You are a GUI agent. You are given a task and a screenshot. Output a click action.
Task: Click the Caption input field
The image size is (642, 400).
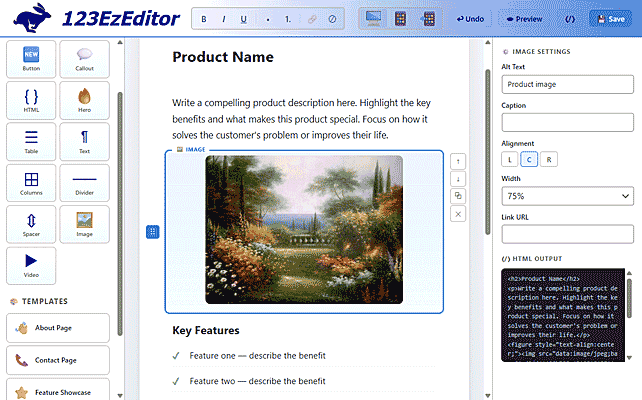567,122
